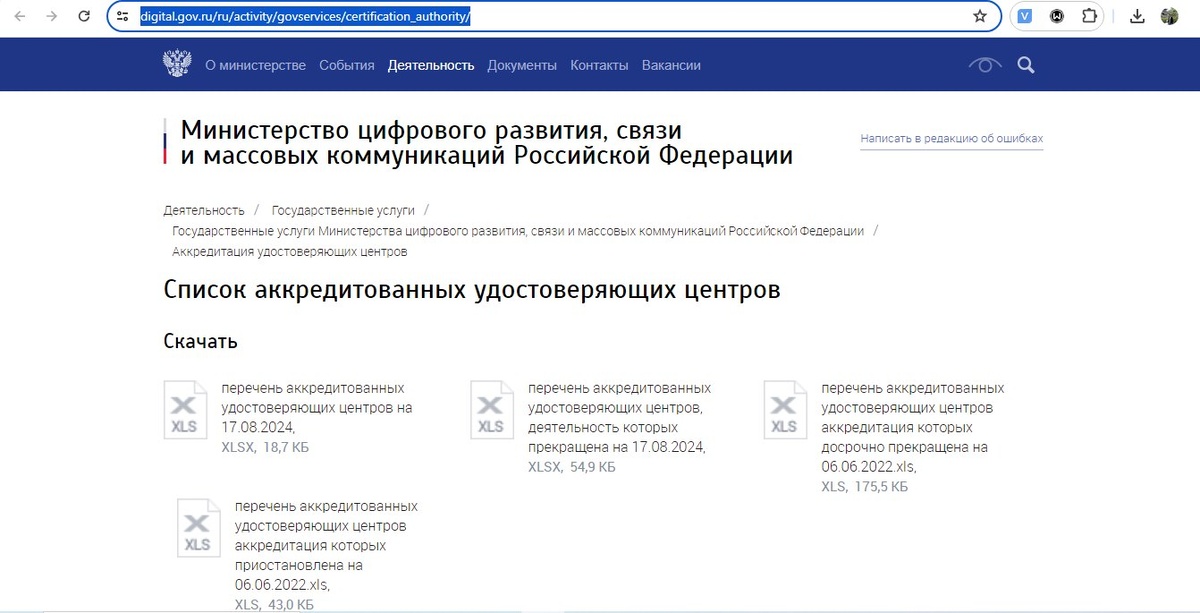Click inside the browser address bar
The height and width of the screenshot is (613, 1200).
500,16
